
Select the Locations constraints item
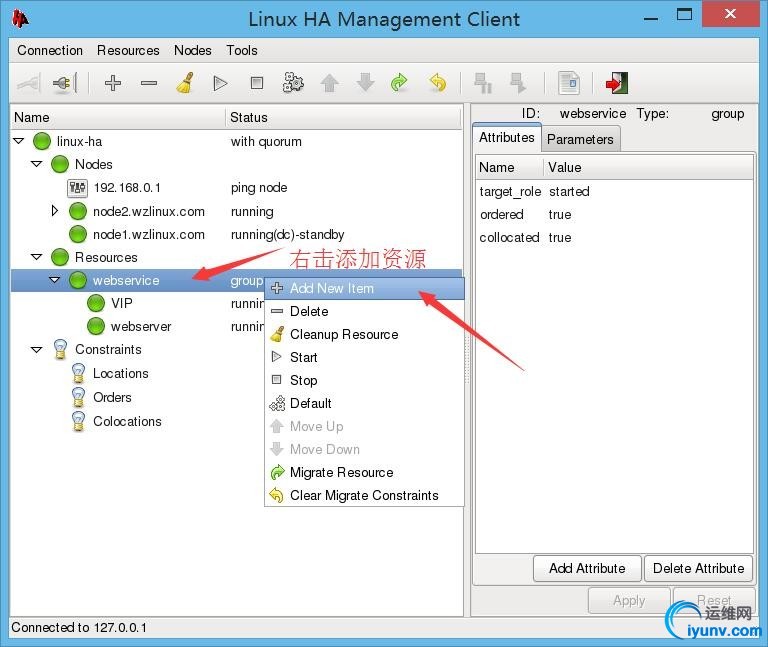[120, 373]
